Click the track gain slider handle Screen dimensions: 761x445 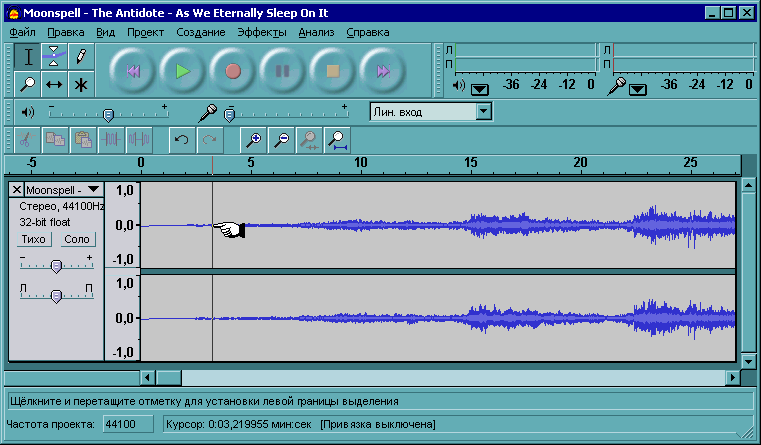56,266
